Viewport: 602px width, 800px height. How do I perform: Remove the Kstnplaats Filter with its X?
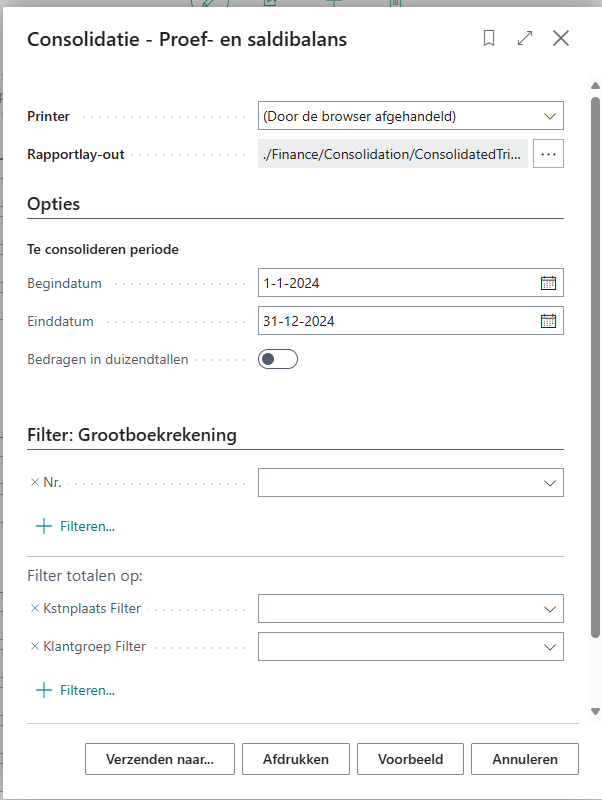[35, 608]
